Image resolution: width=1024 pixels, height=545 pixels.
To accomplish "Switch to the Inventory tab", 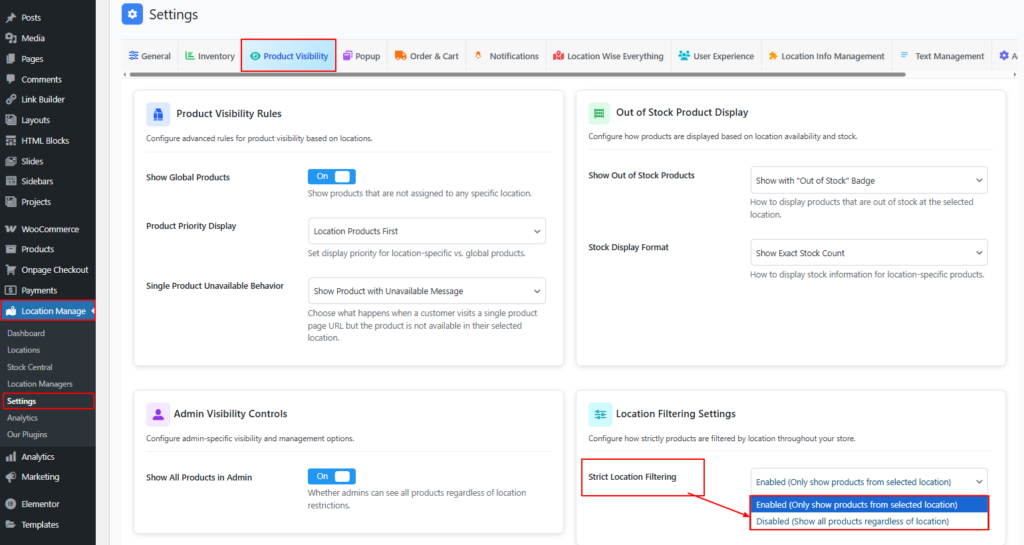I will (x=208, y=56).
